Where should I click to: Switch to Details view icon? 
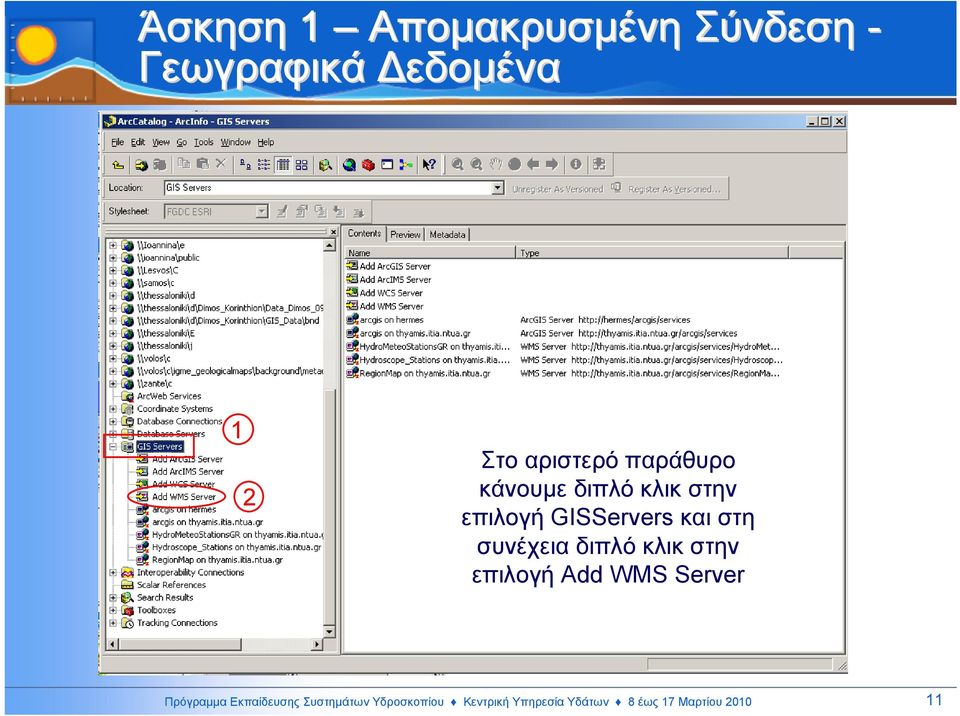click(x=283, y=164)
